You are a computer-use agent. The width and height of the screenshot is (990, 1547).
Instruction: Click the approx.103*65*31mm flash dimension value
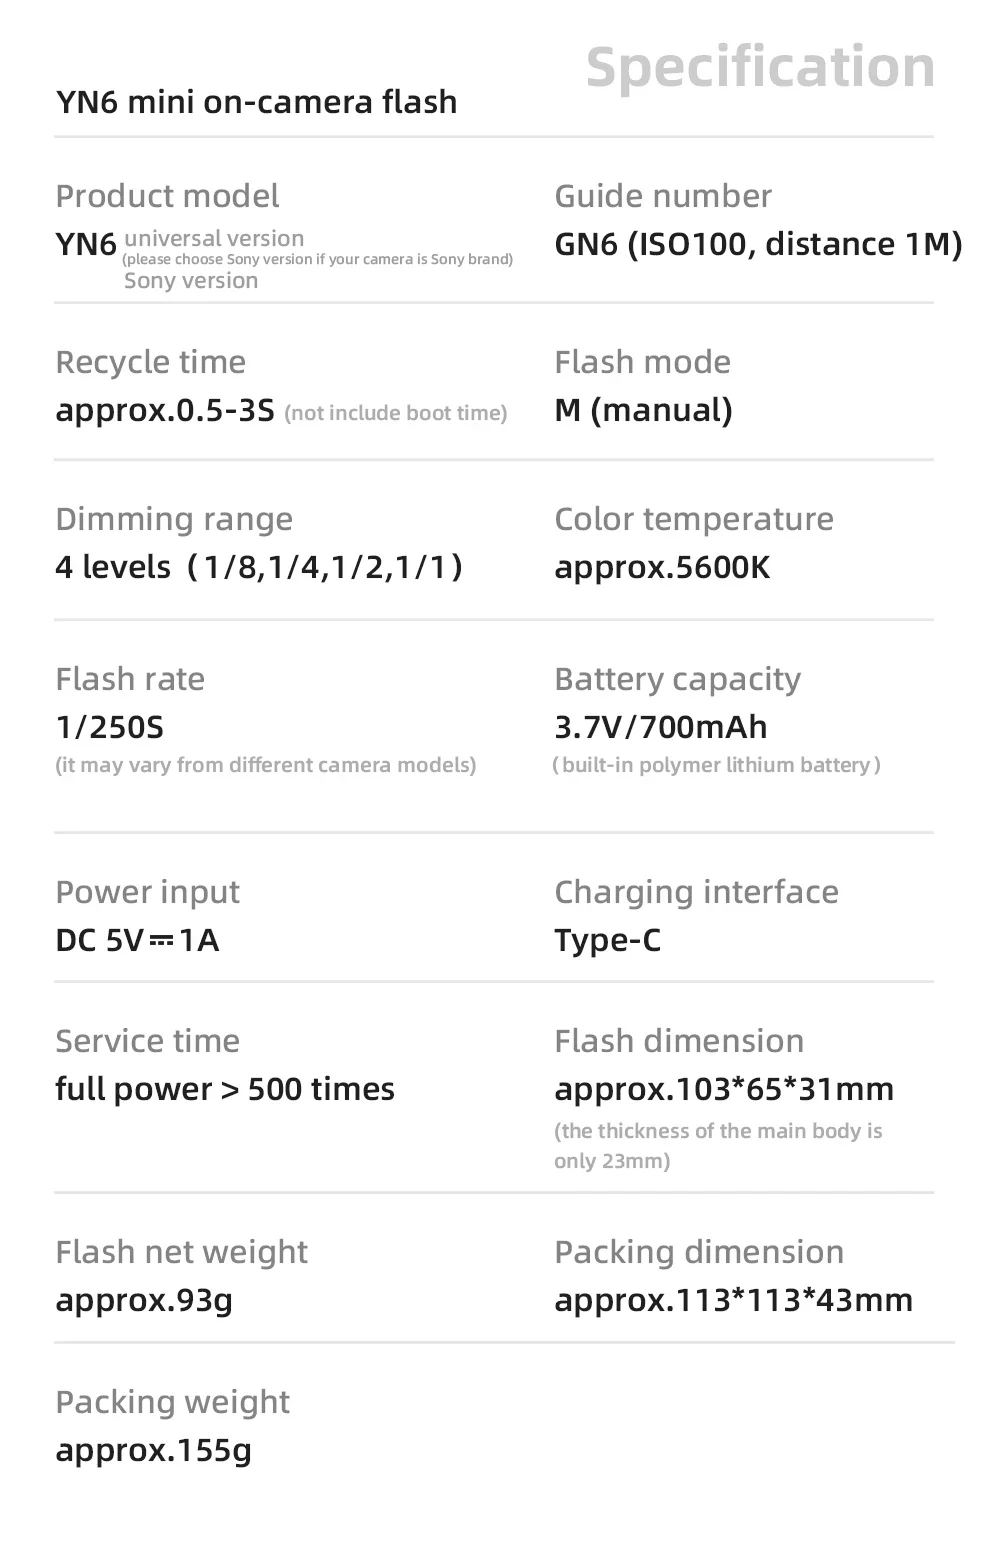coord(724,1089)
